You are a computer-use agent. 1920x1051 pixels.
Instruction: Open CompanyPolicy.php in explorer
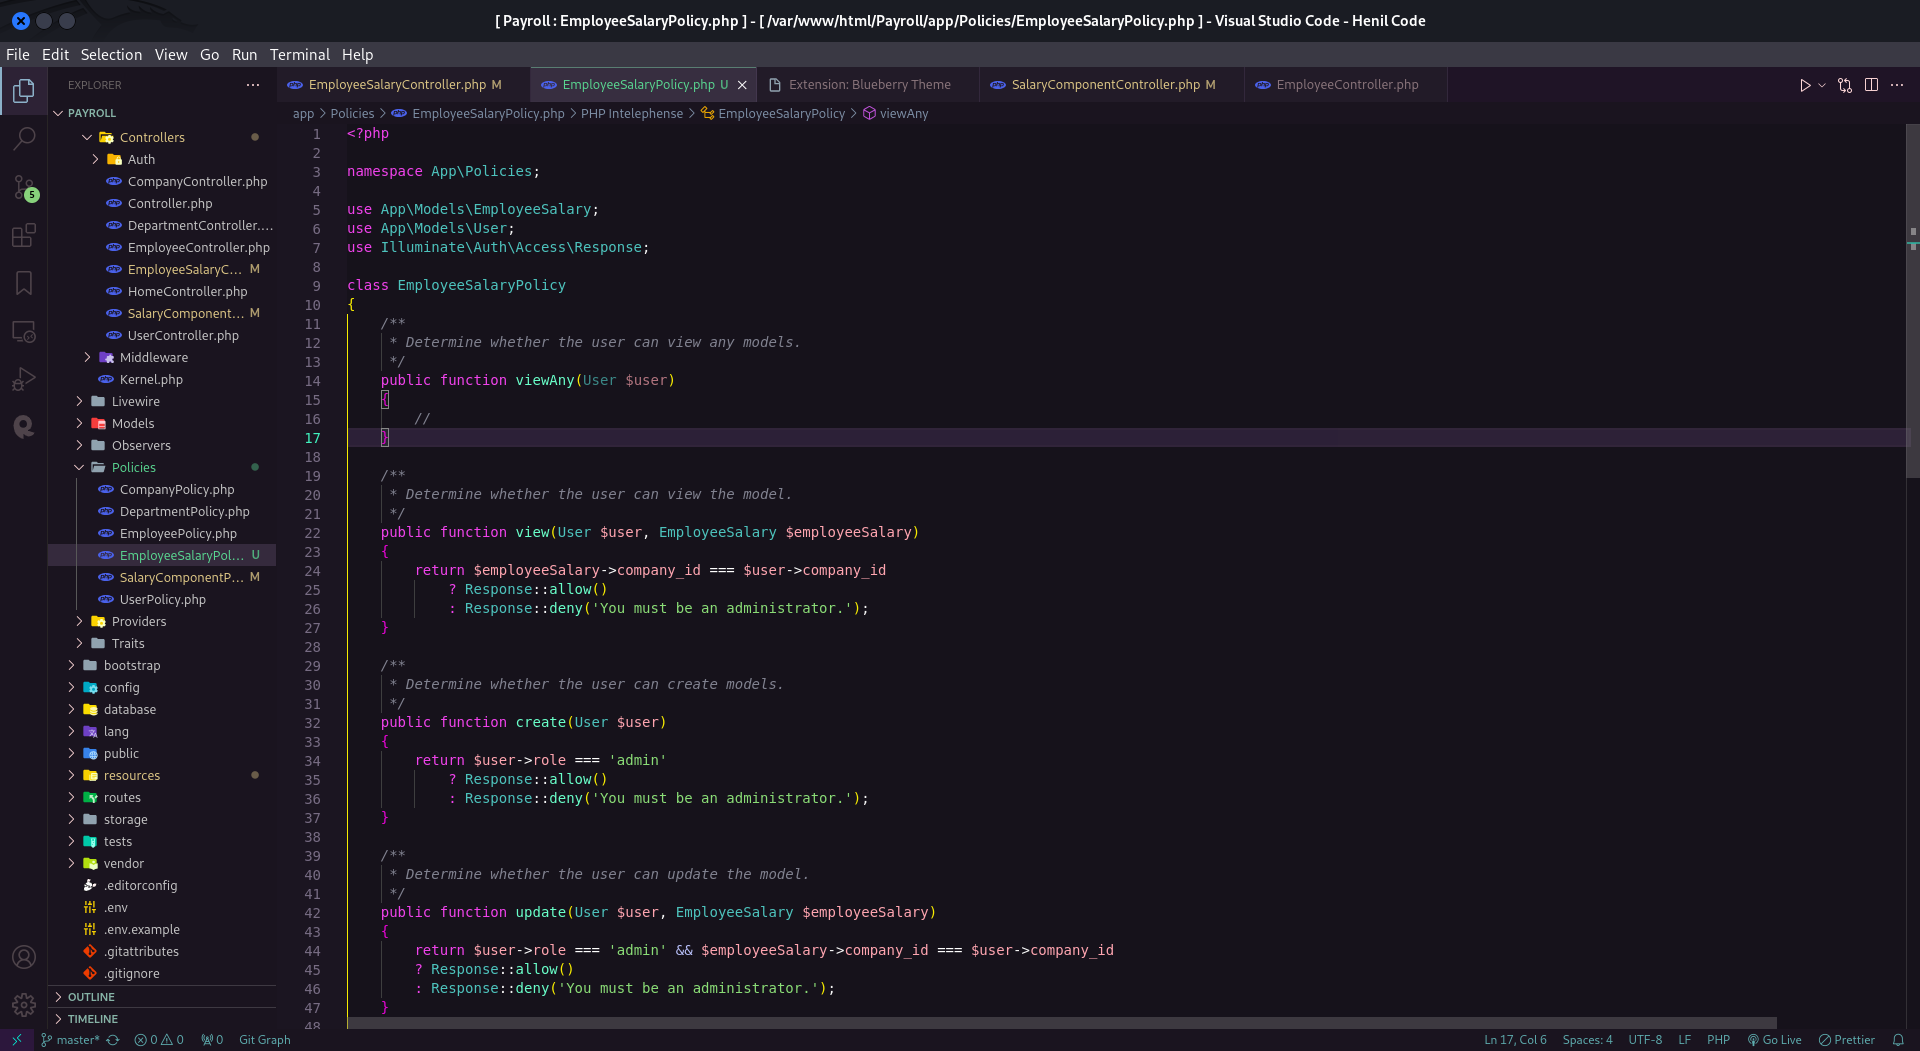pos(177,489)
